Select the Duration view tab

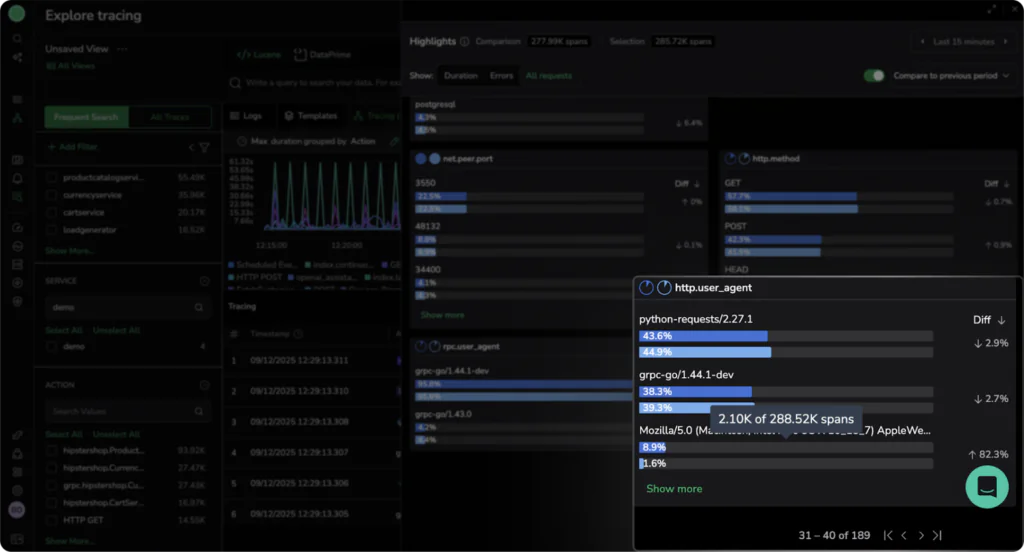click(x=460, y=76)
